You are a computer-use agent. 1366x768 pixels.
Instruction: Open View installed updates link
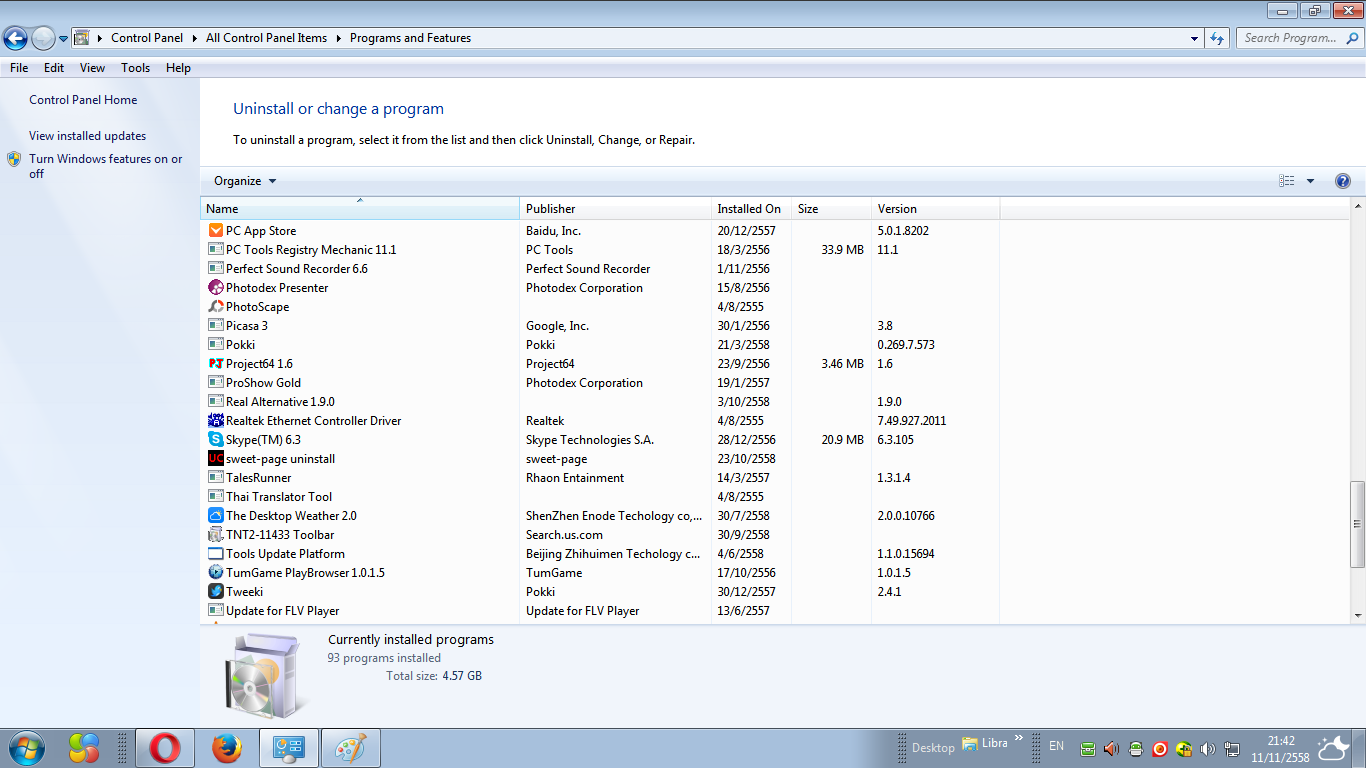pos(88,136)
